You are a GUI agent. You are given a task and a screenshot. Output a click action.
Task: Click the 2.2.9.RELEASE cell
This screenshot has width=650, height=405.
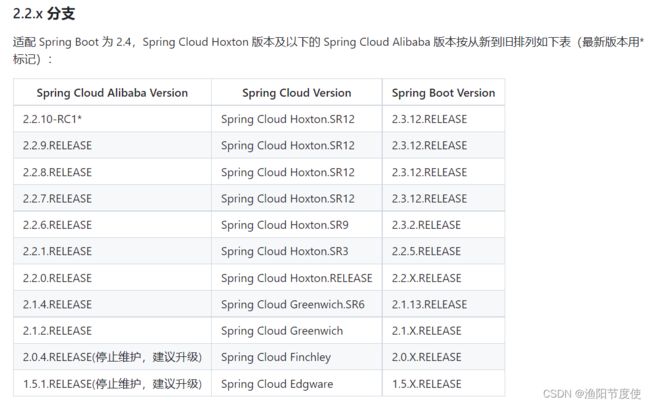[112, 146]
